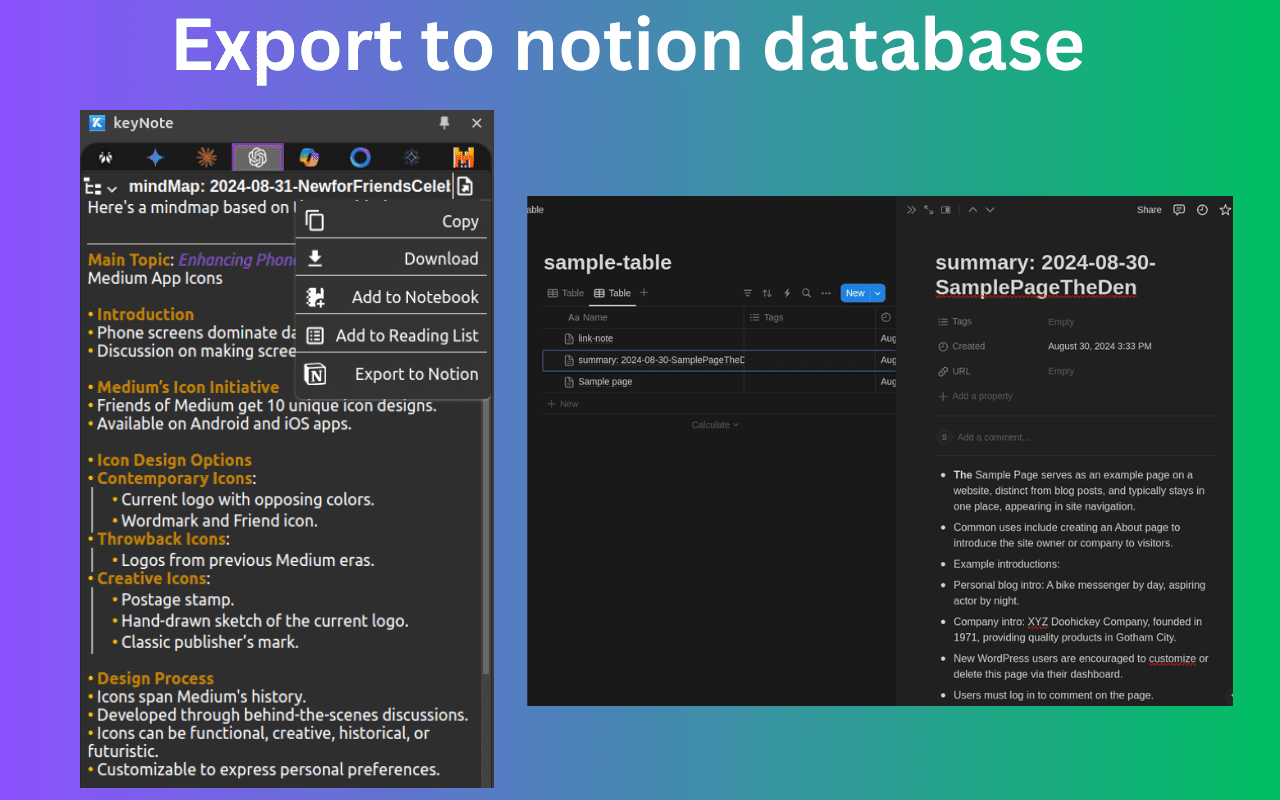1280x800 pixels.
Task: Choose Export to Notion from the menu
Action: pyautogui.click(x=392, y=374)
